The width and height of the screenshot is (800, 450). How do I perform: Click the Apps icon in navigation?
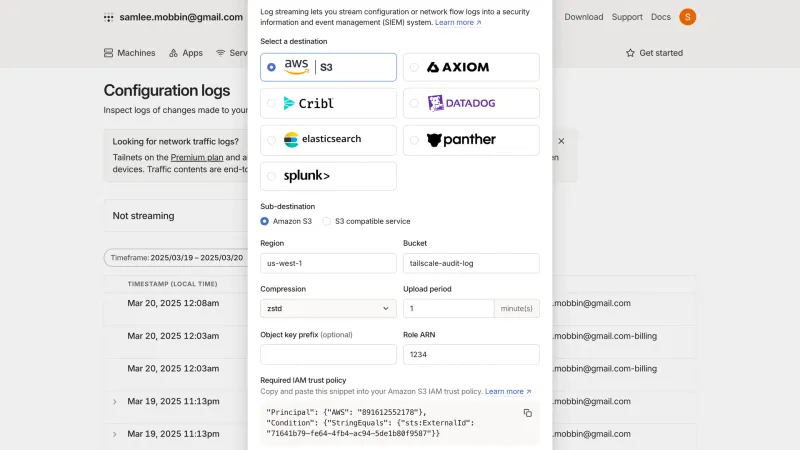coord(173,53)
